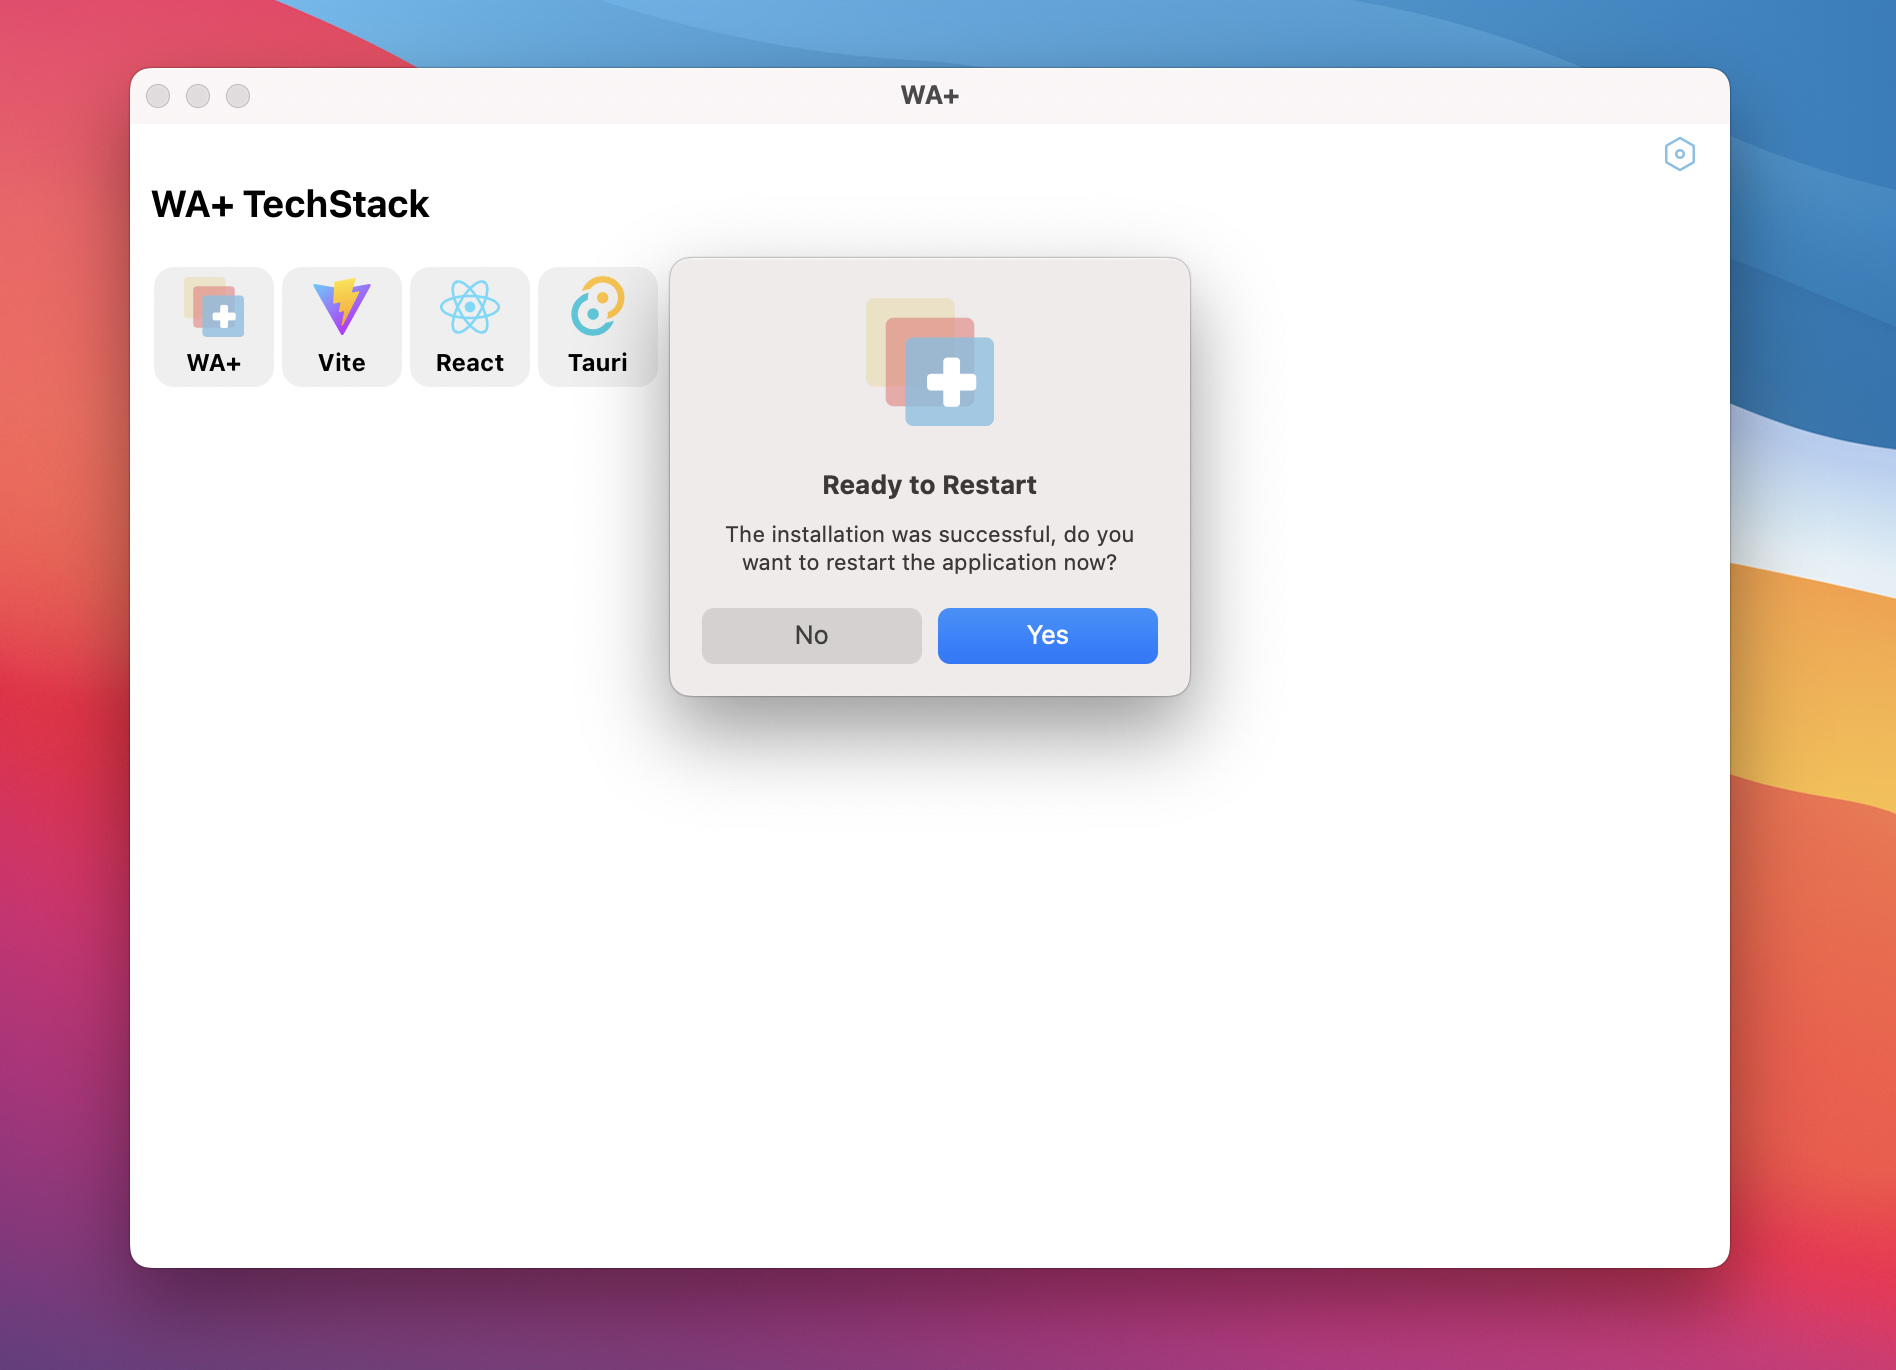Click the 'installation was successful' message text

click(929, 548)
